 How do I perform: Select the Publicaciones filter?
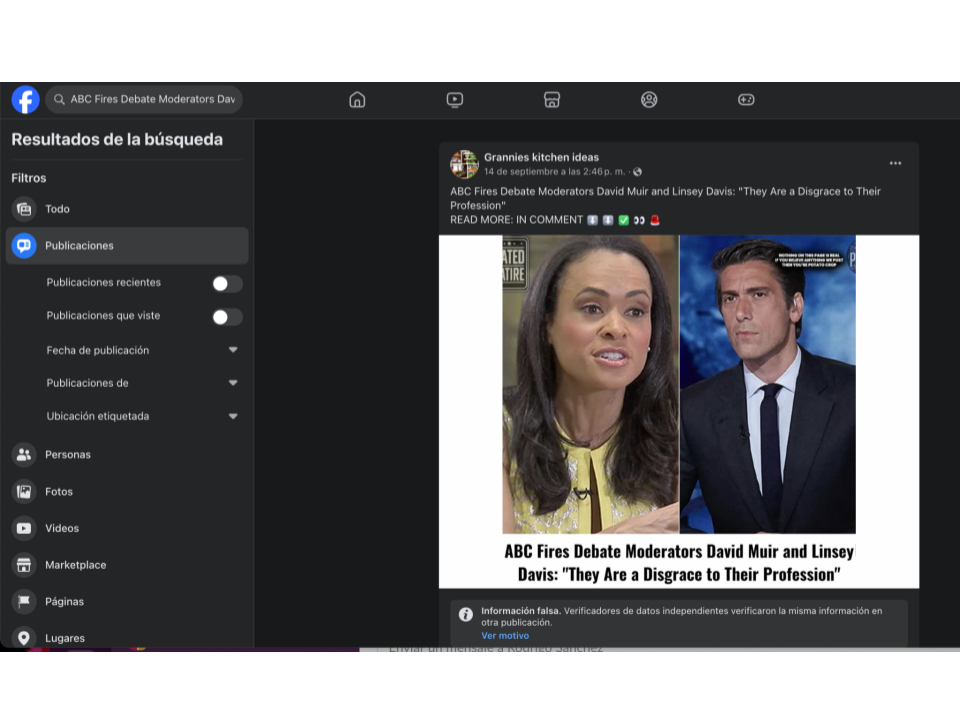(x=127, y=246)
